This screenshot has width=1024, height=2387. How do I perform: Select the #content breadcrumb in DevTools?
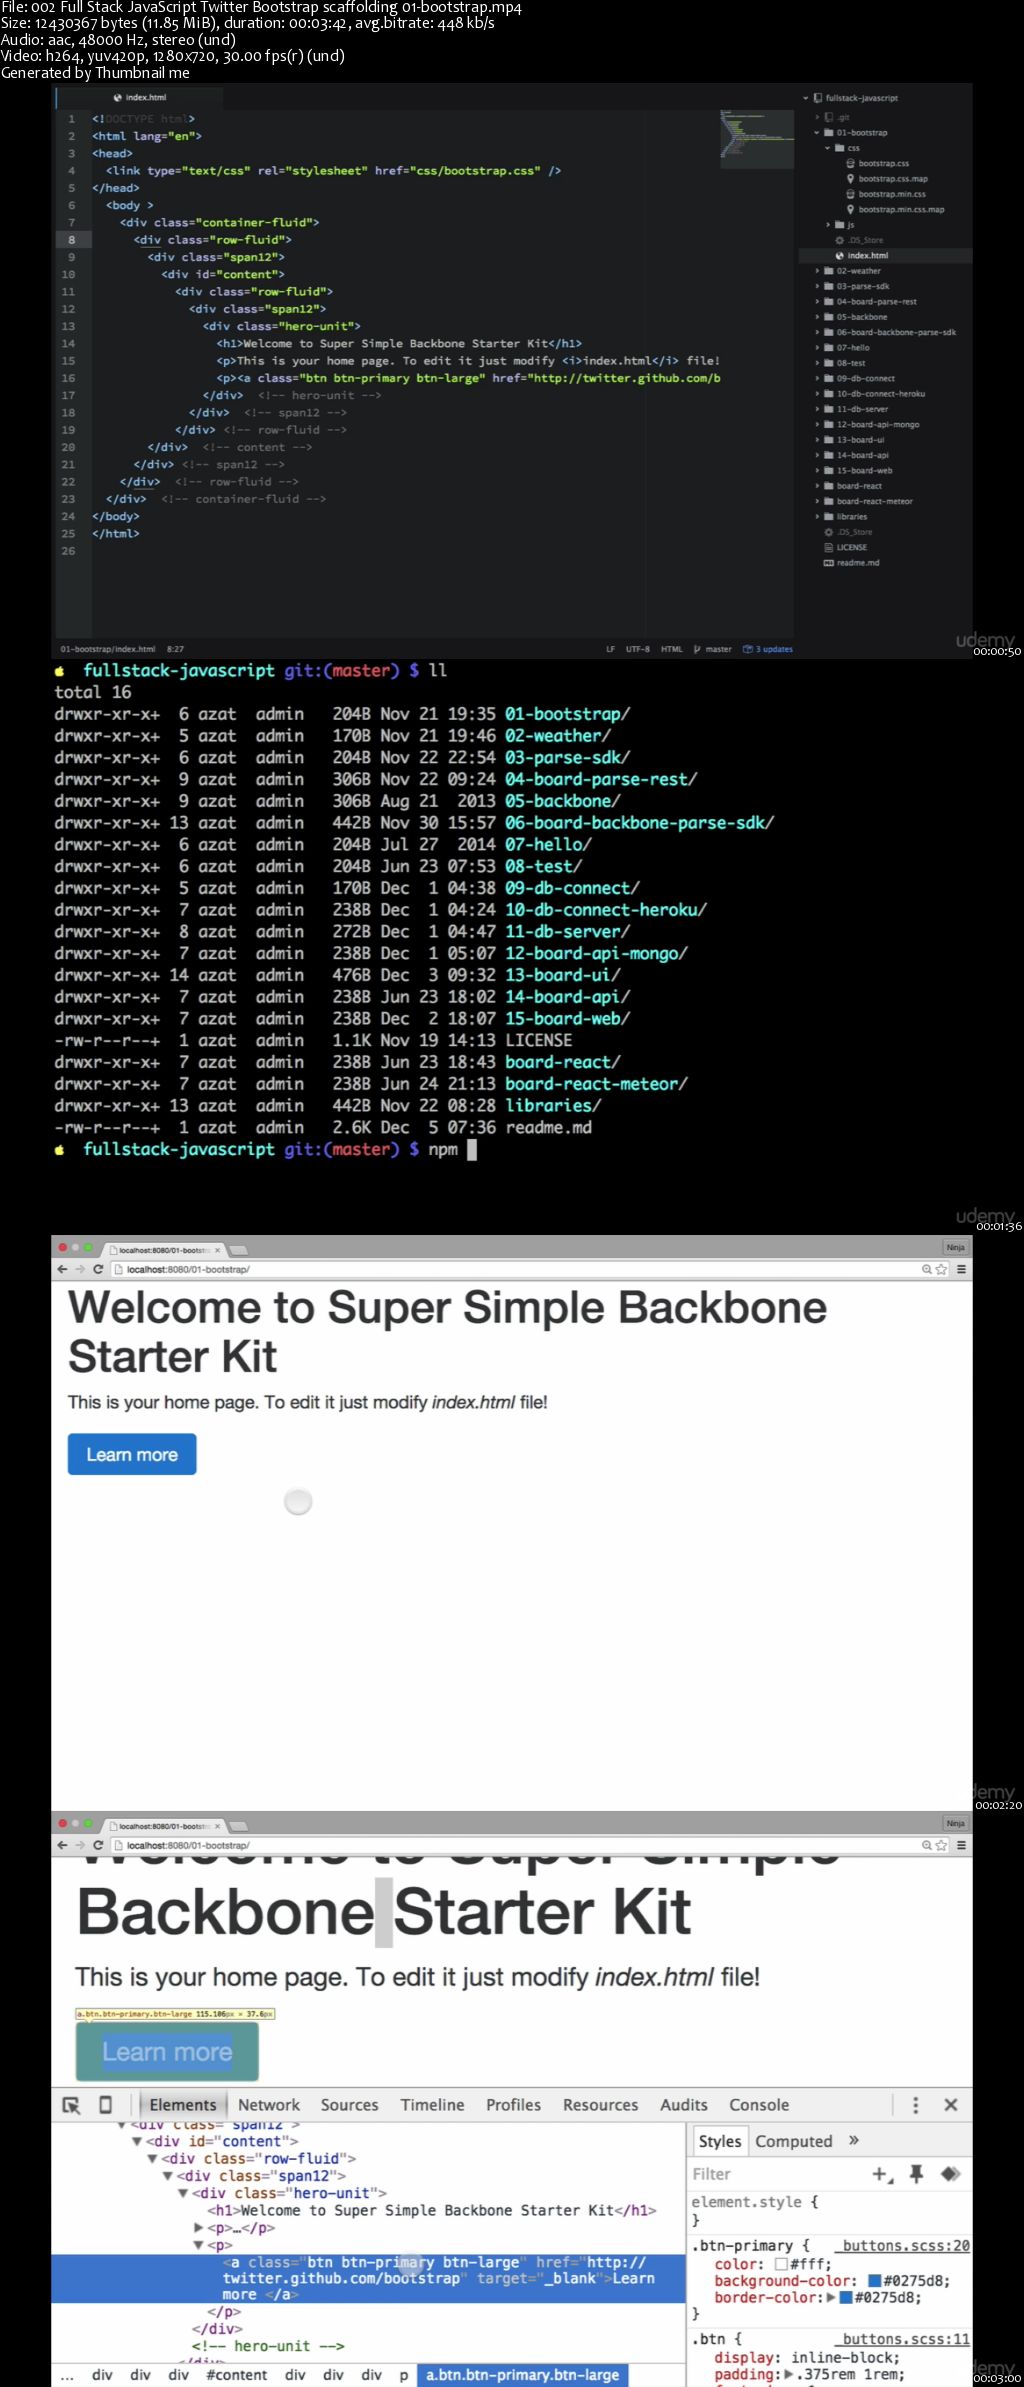click(236, 2375)
